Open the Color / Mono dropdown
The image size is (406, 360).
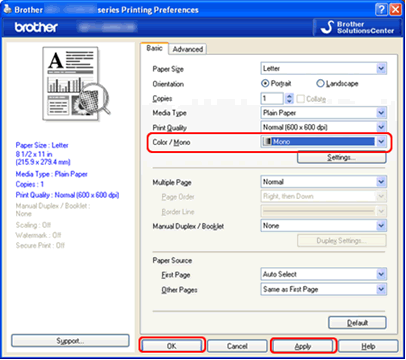click(323, 142)
